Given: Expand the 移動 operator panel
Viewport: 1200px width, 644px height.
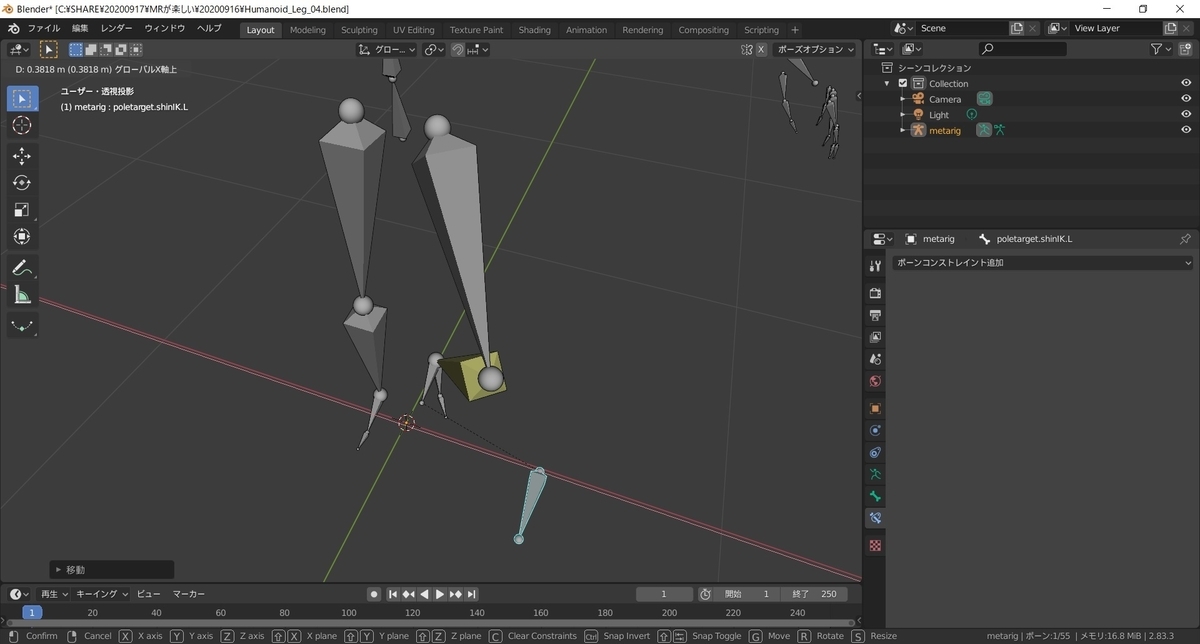Looking at the screenshot, I should point(111,569).
